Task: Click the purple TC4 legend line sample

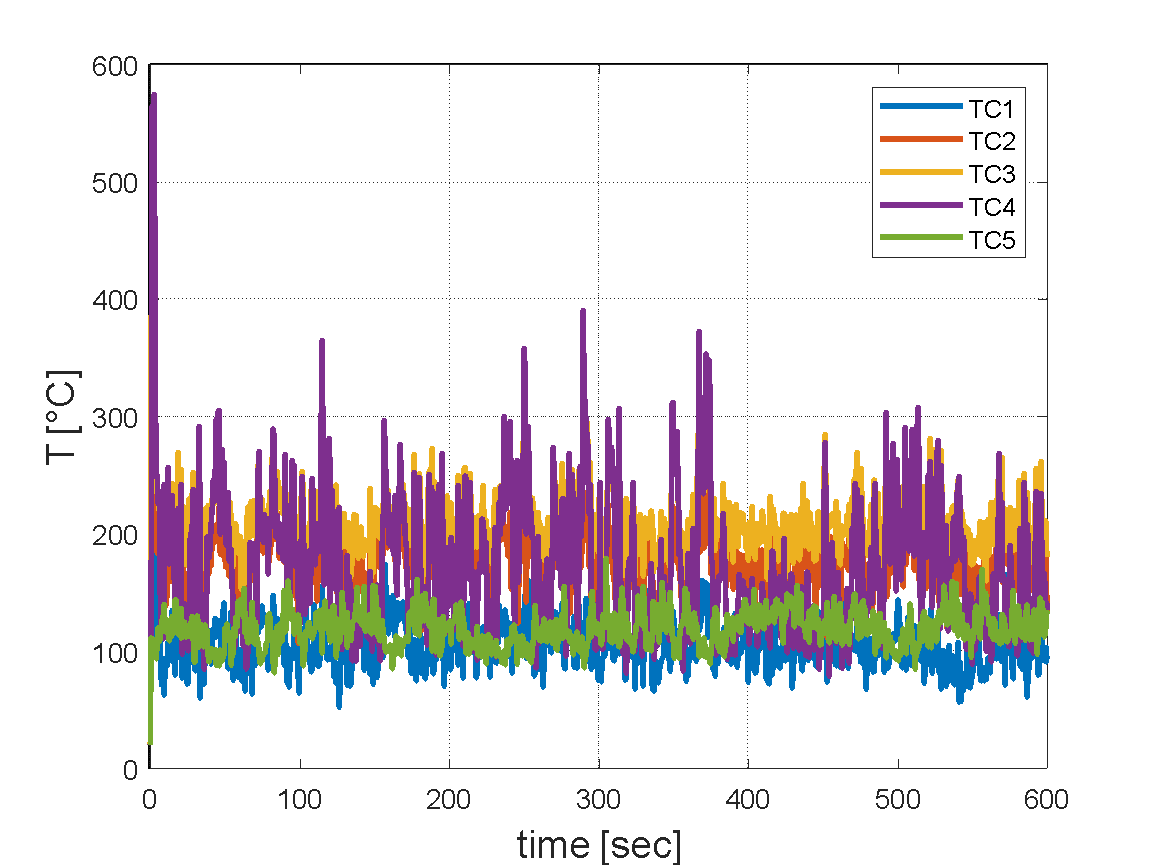Action: click(x=921, y=204)
